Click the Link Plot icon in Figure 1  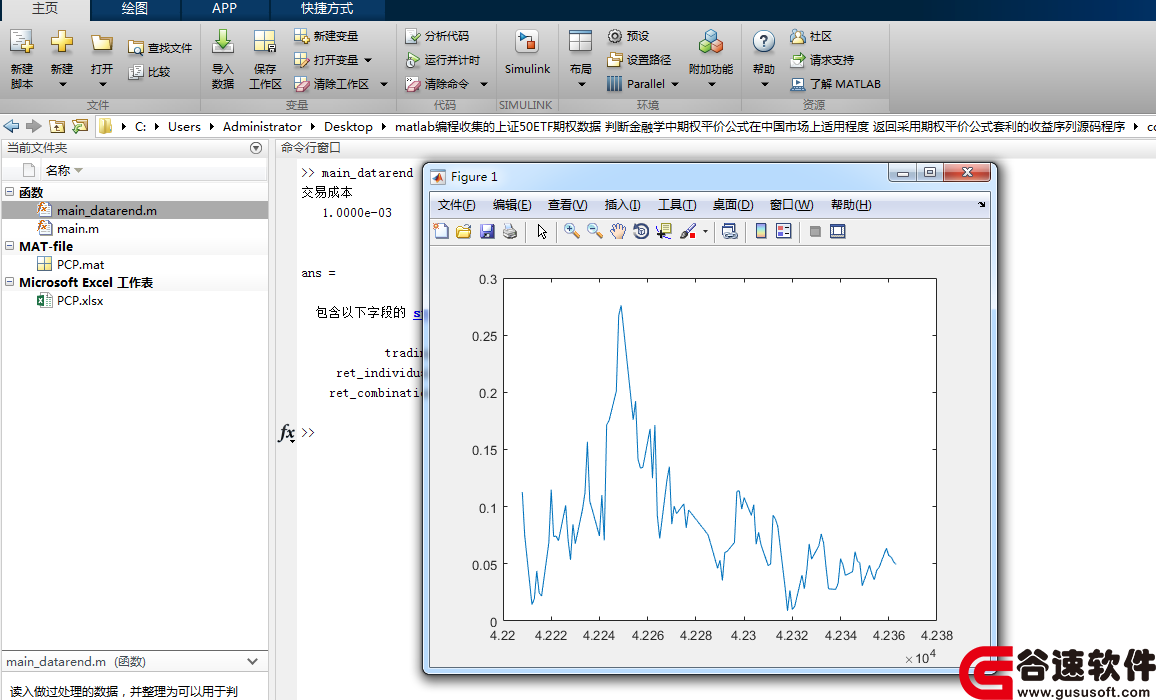(730, 232)
